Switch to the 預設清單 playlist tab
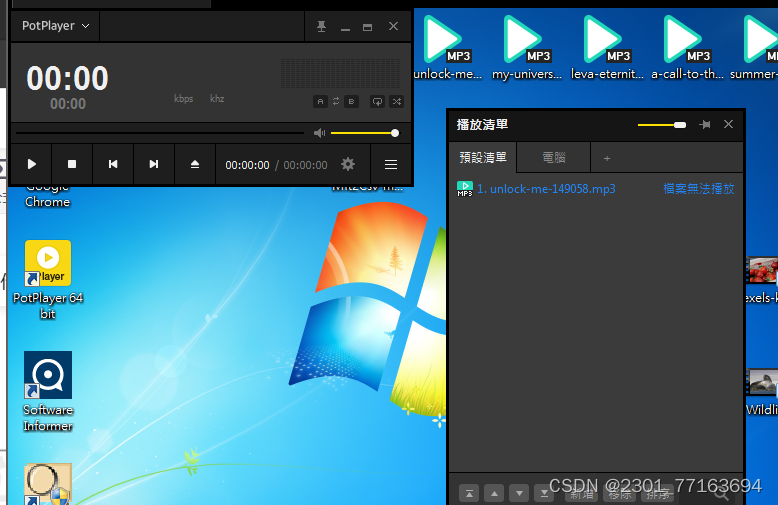The height and width of the screenshot is (505, 778). [x=483, y=158]
